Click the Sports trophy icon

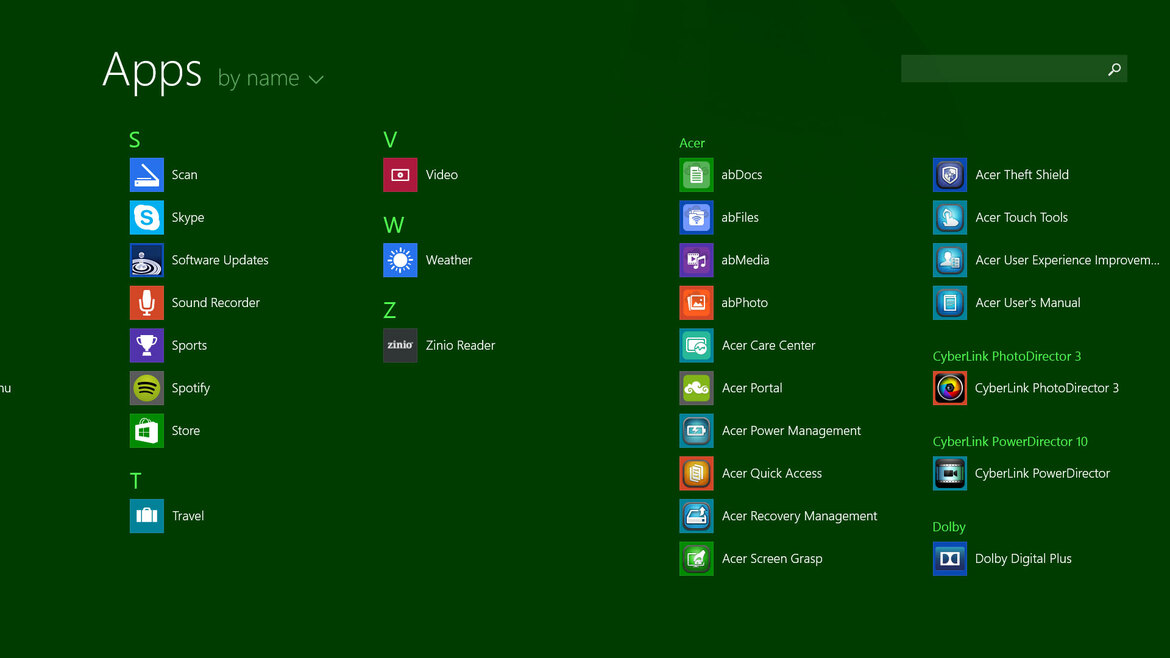[146, 345]
